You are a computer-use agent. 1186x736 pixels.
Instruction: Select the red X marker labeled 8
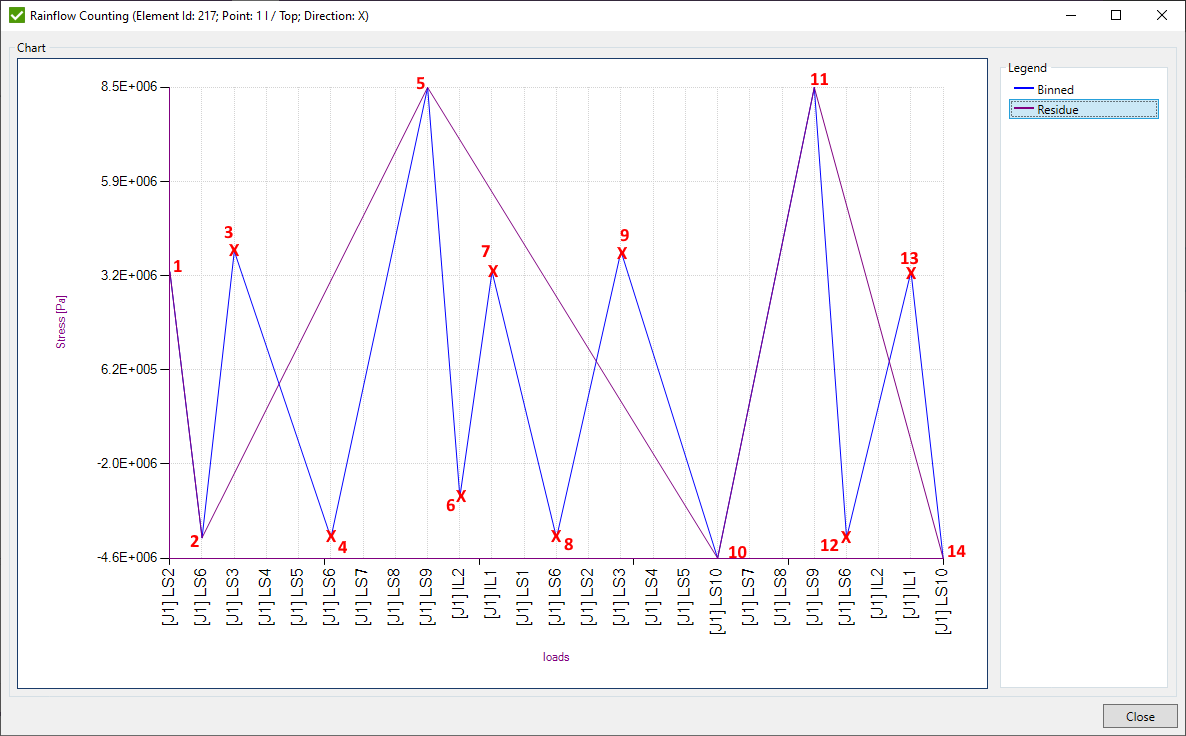click(x=556, y=536)
